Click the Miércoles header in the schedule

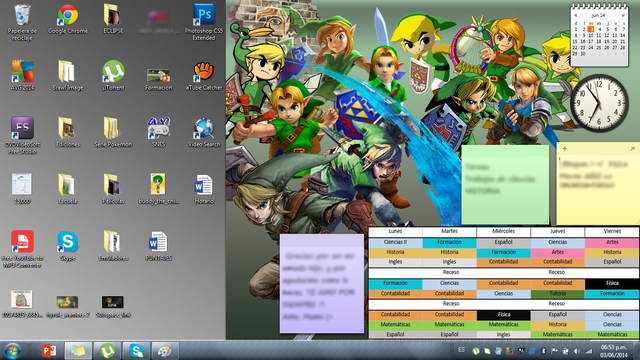[503, 231]
